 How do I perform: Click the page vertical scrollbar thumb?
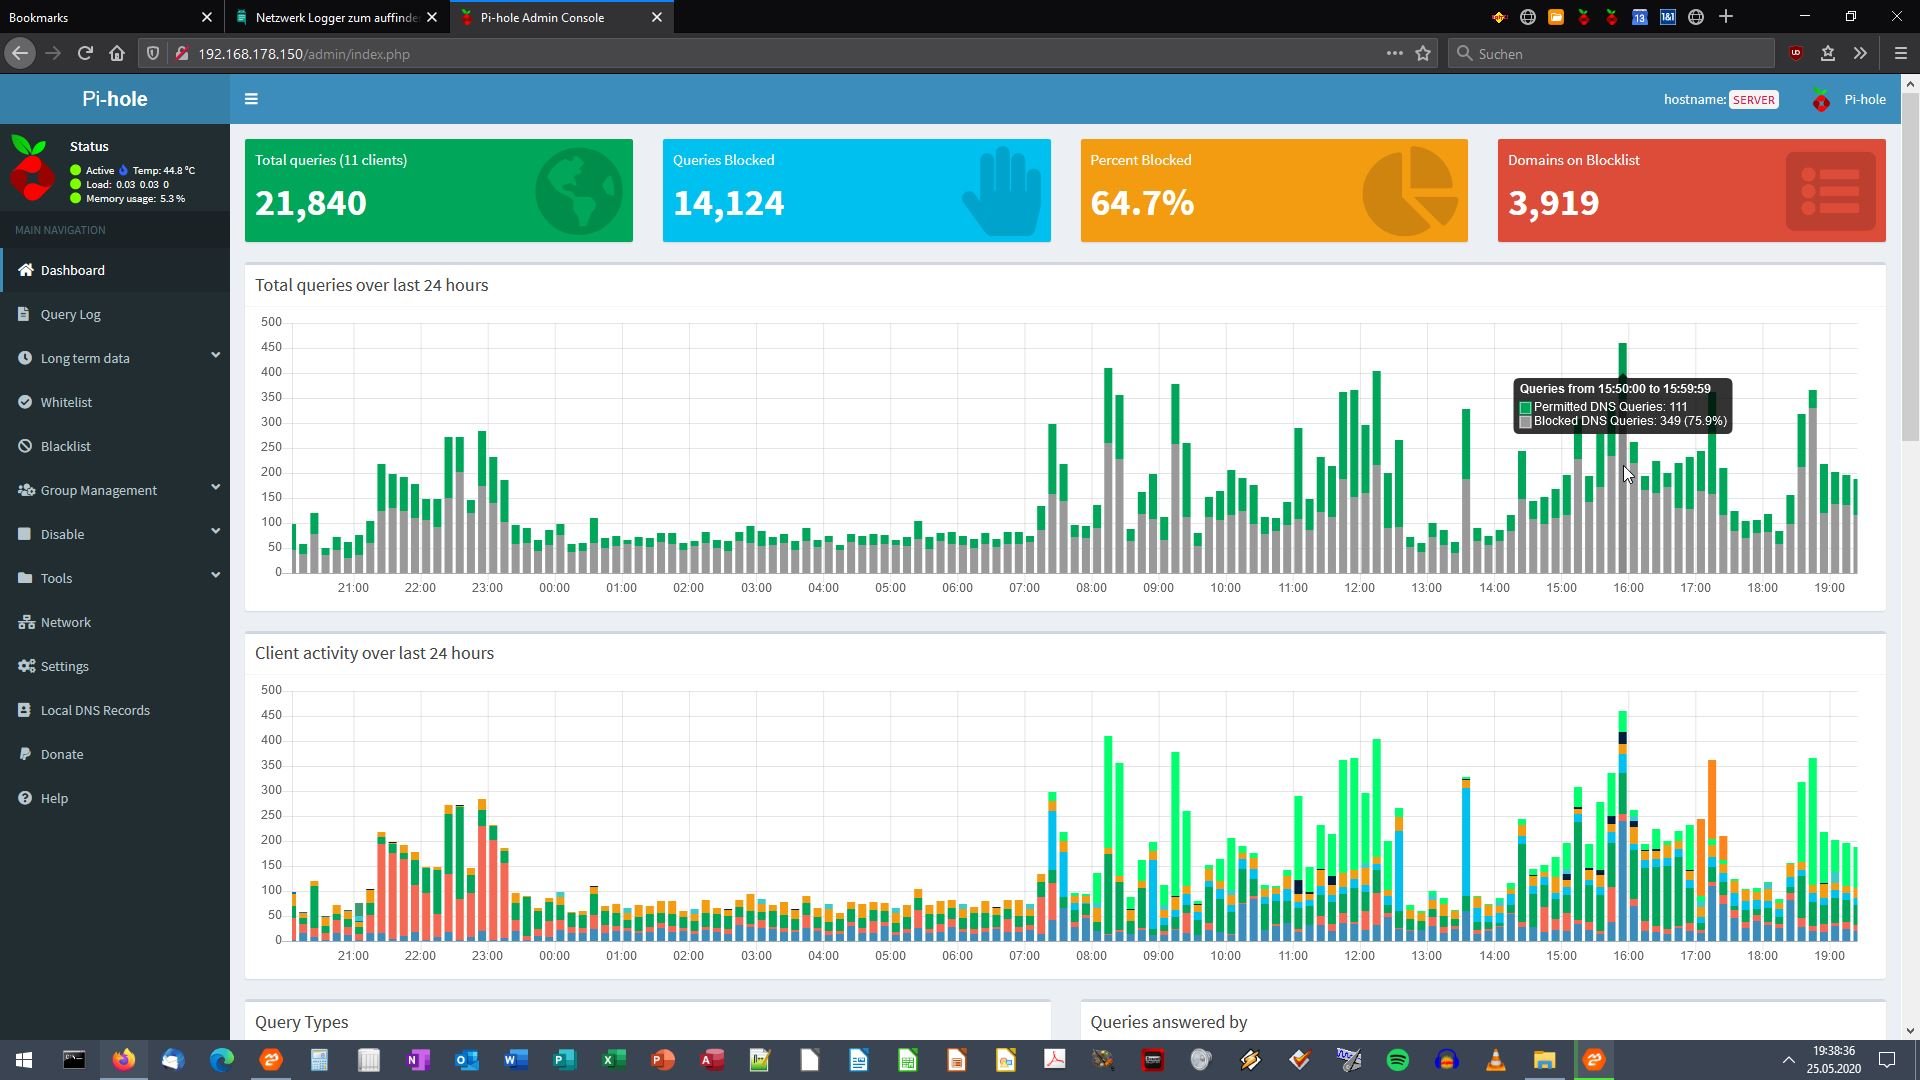[x=1910, y=268]
